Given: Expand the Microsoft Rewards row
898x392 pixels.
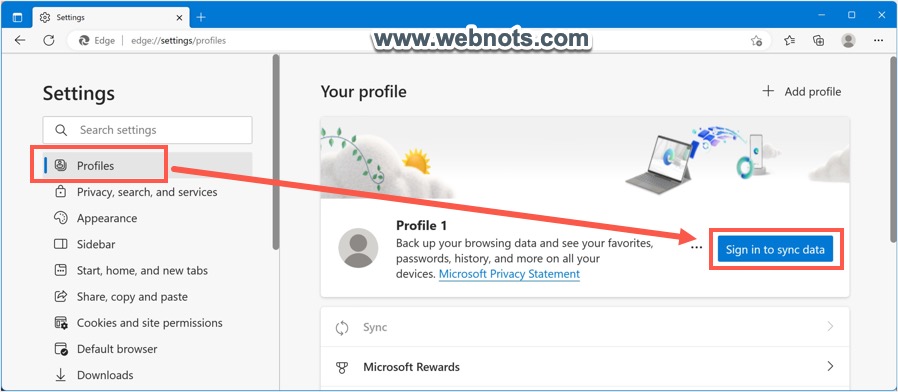Looking at the screenshot, I should point(585,366).
